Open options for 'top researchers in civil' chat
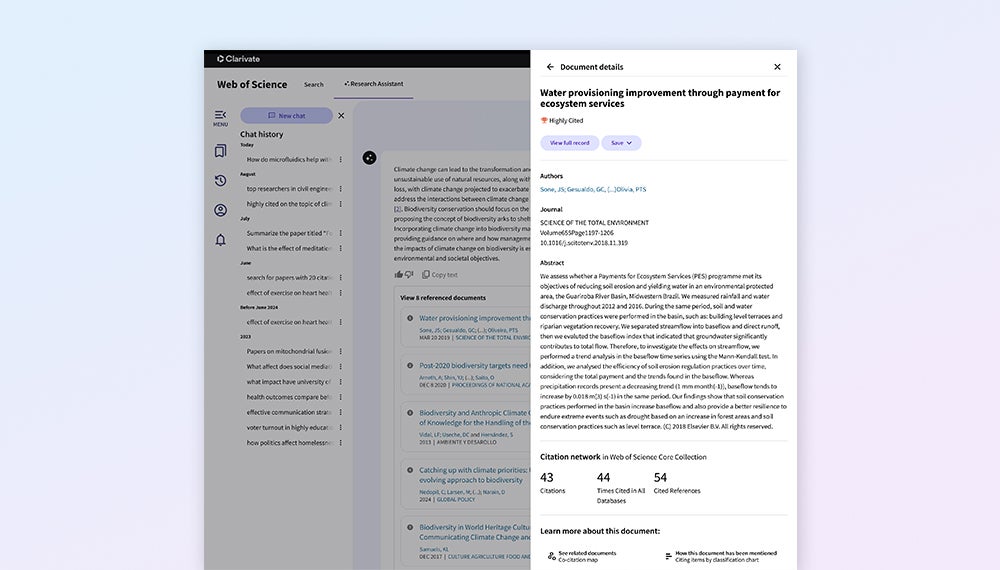The image size is (1000, 570). (340, 188)
